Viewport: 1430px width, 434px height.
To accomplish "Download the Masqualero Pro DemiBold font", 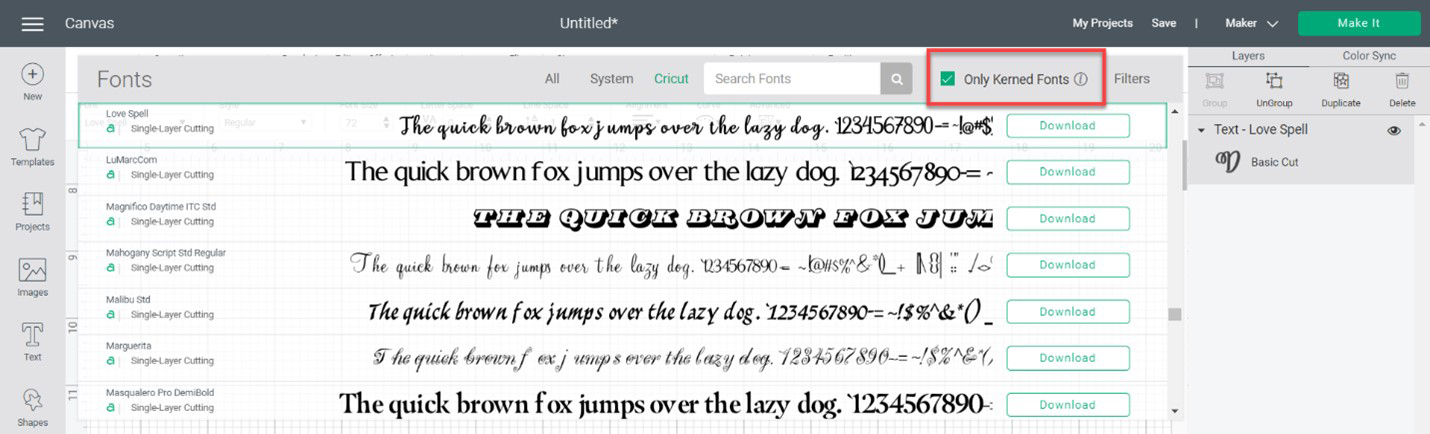I will tap(1068, 405).
